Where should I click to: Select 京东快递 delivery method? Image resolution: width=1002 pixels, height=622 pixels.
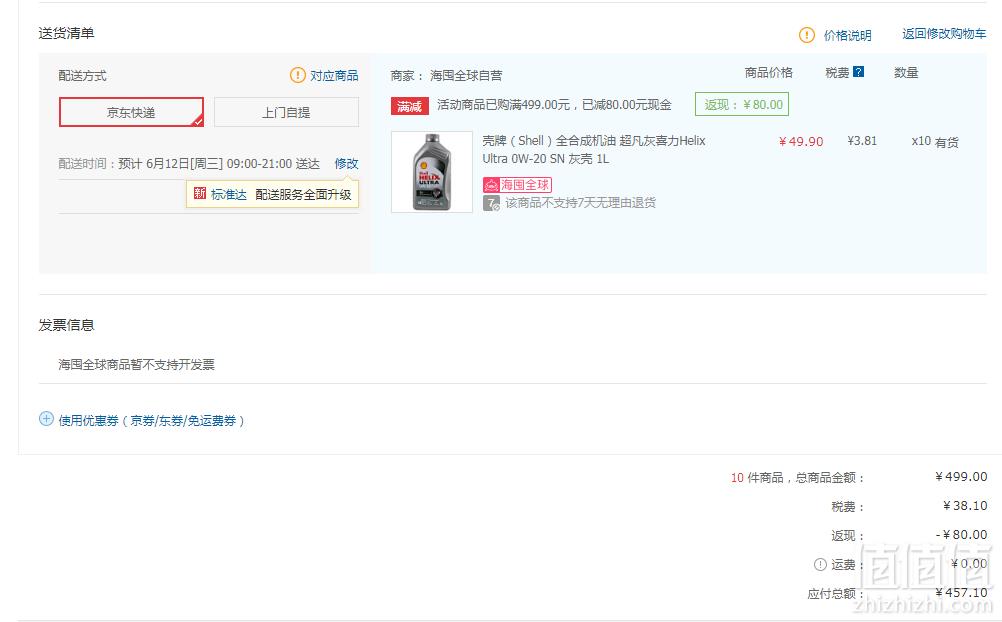132,113
